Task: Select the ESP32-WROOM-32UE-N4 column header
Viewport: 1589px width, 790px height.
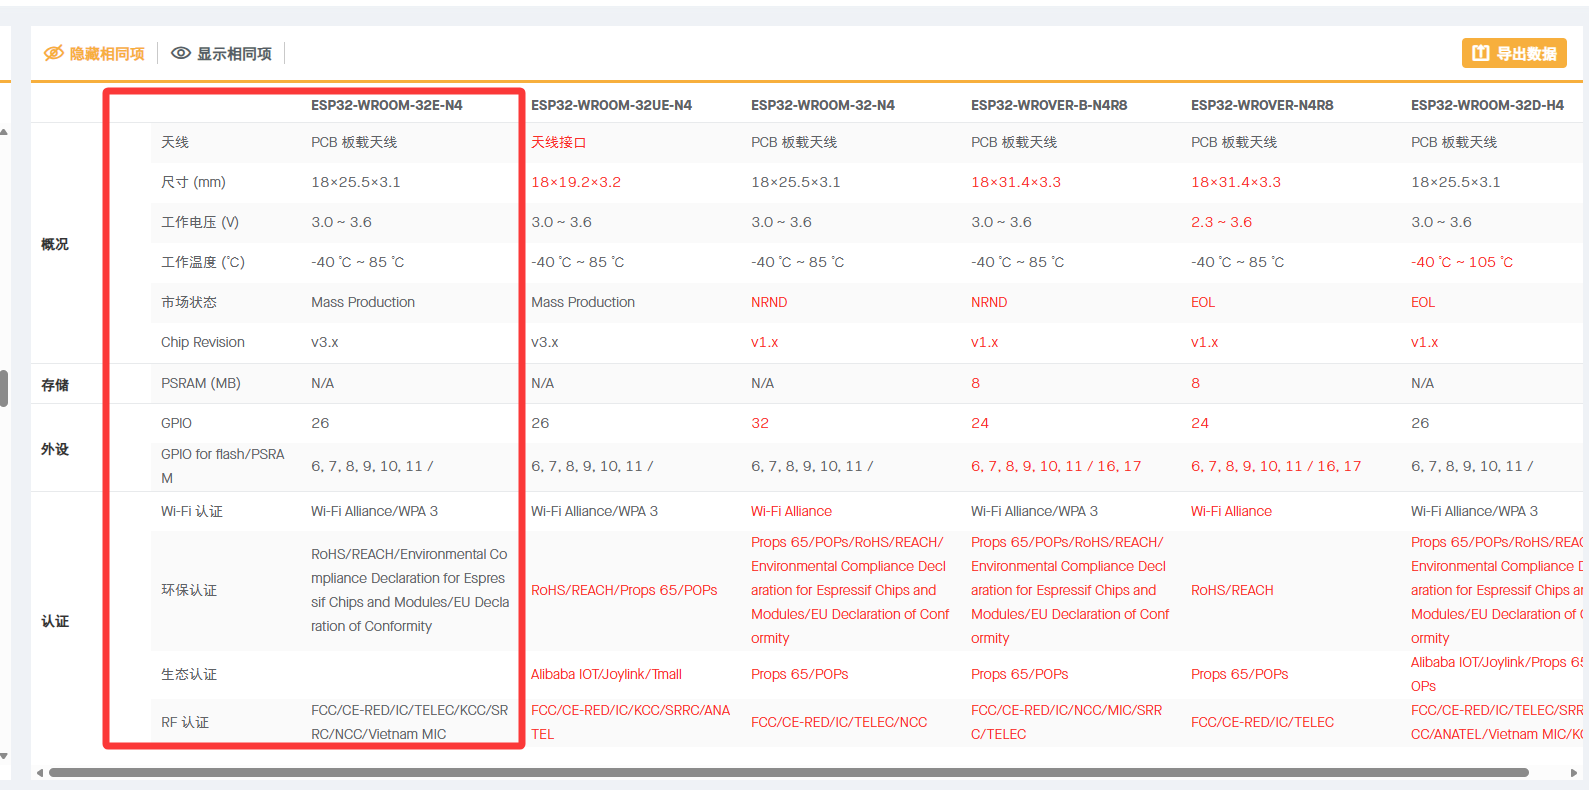Action: [611, 105]
